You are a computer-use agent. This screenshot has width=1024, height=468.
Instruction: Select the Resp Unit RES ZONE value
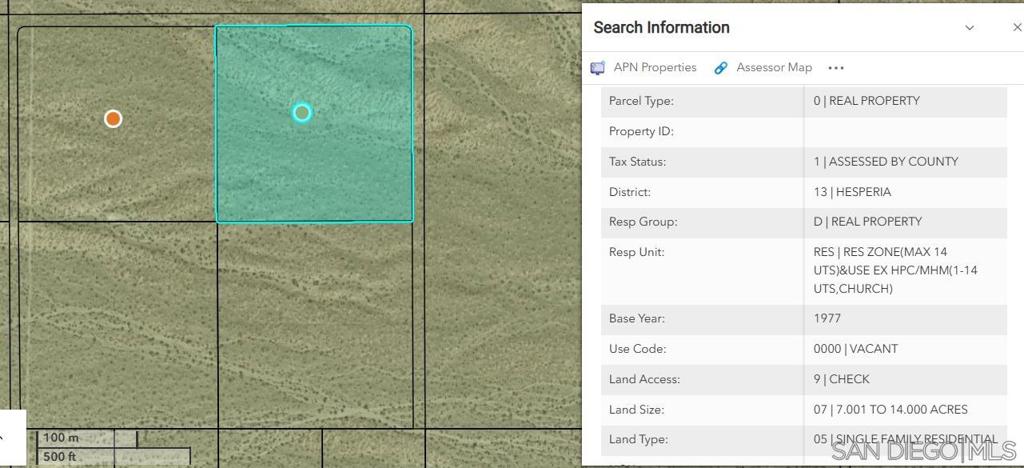click(880, 271)
